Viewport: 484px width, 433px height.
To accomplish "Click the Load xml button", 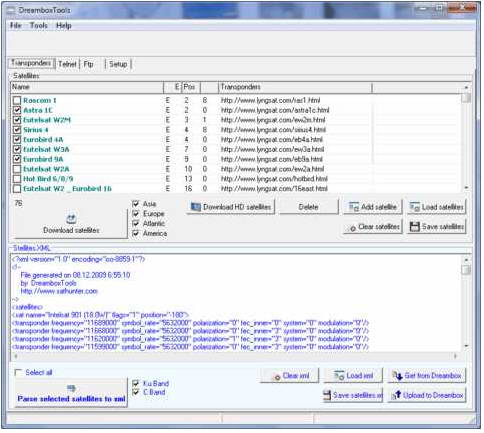I will click(x=353, y=376).
